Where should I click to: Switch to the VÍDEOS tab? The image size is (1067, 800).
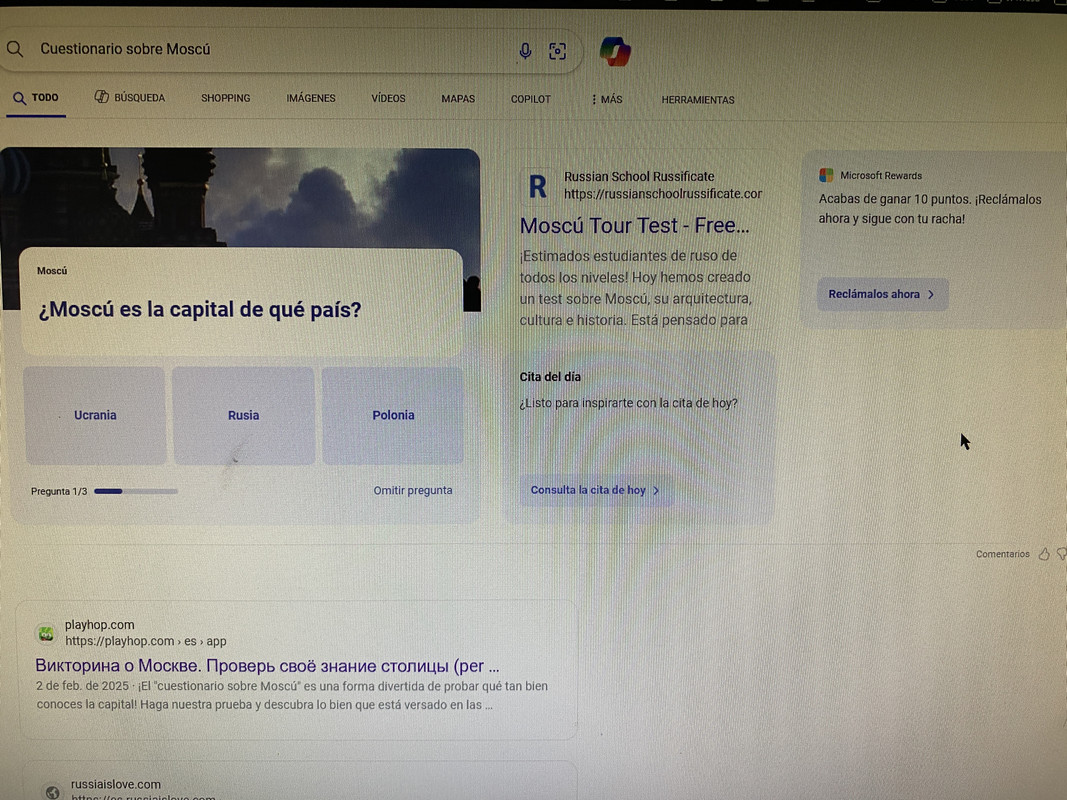pyautogui.click(x=389, y=98)
